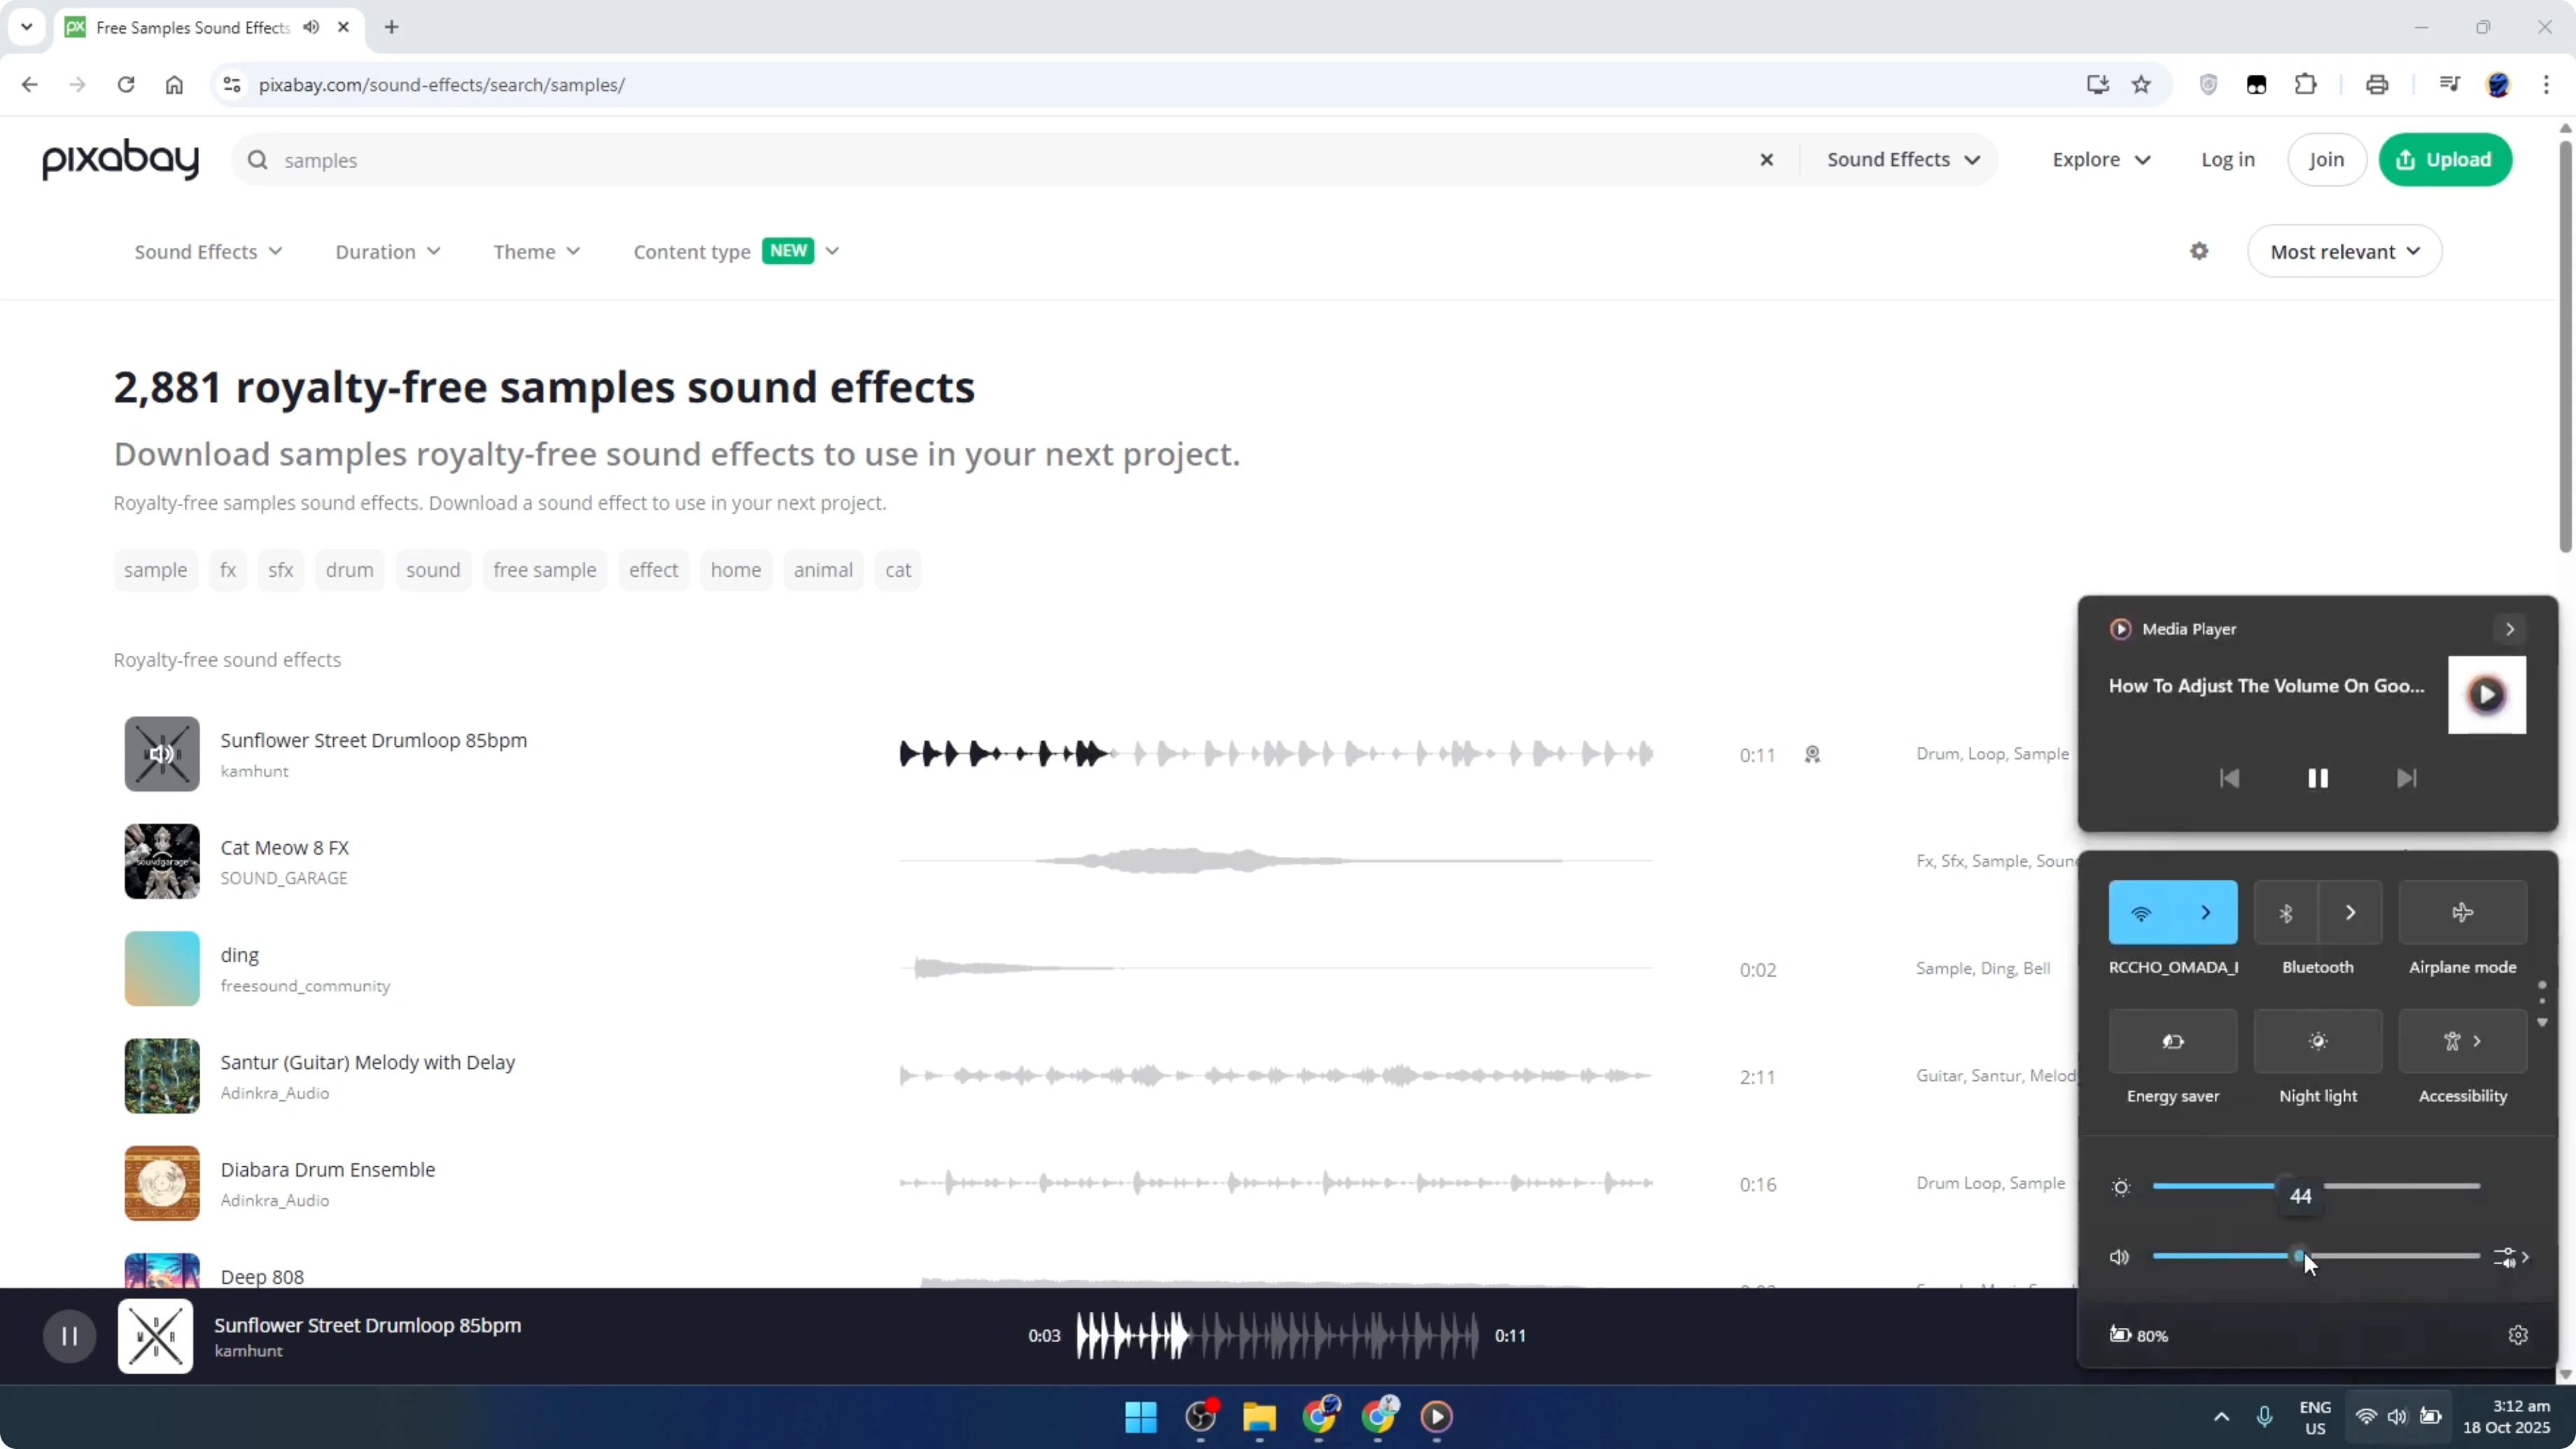Select the drum tag

(349, 569)
